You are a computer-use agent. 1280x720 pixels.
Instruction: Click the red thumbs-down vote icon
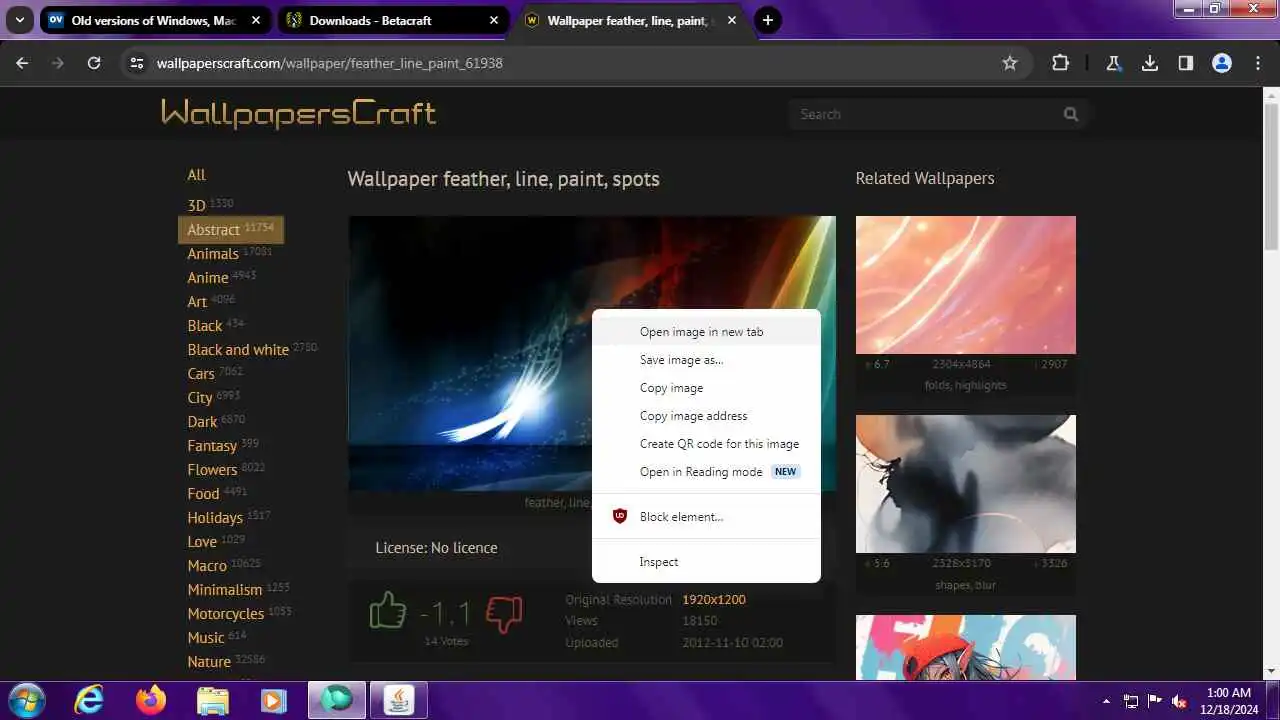pyautogui.click(x=504, y=613)
